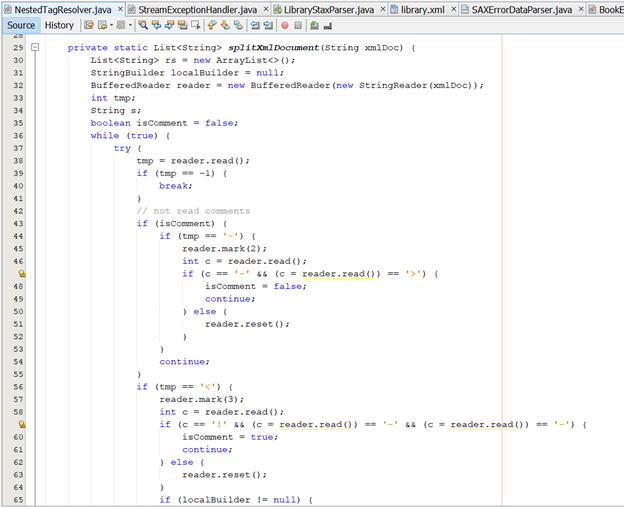Click 'boolean isComment = false;' declaration
Image resolution: width=624 pixels, height=507 pixels.
pos(164,123)
